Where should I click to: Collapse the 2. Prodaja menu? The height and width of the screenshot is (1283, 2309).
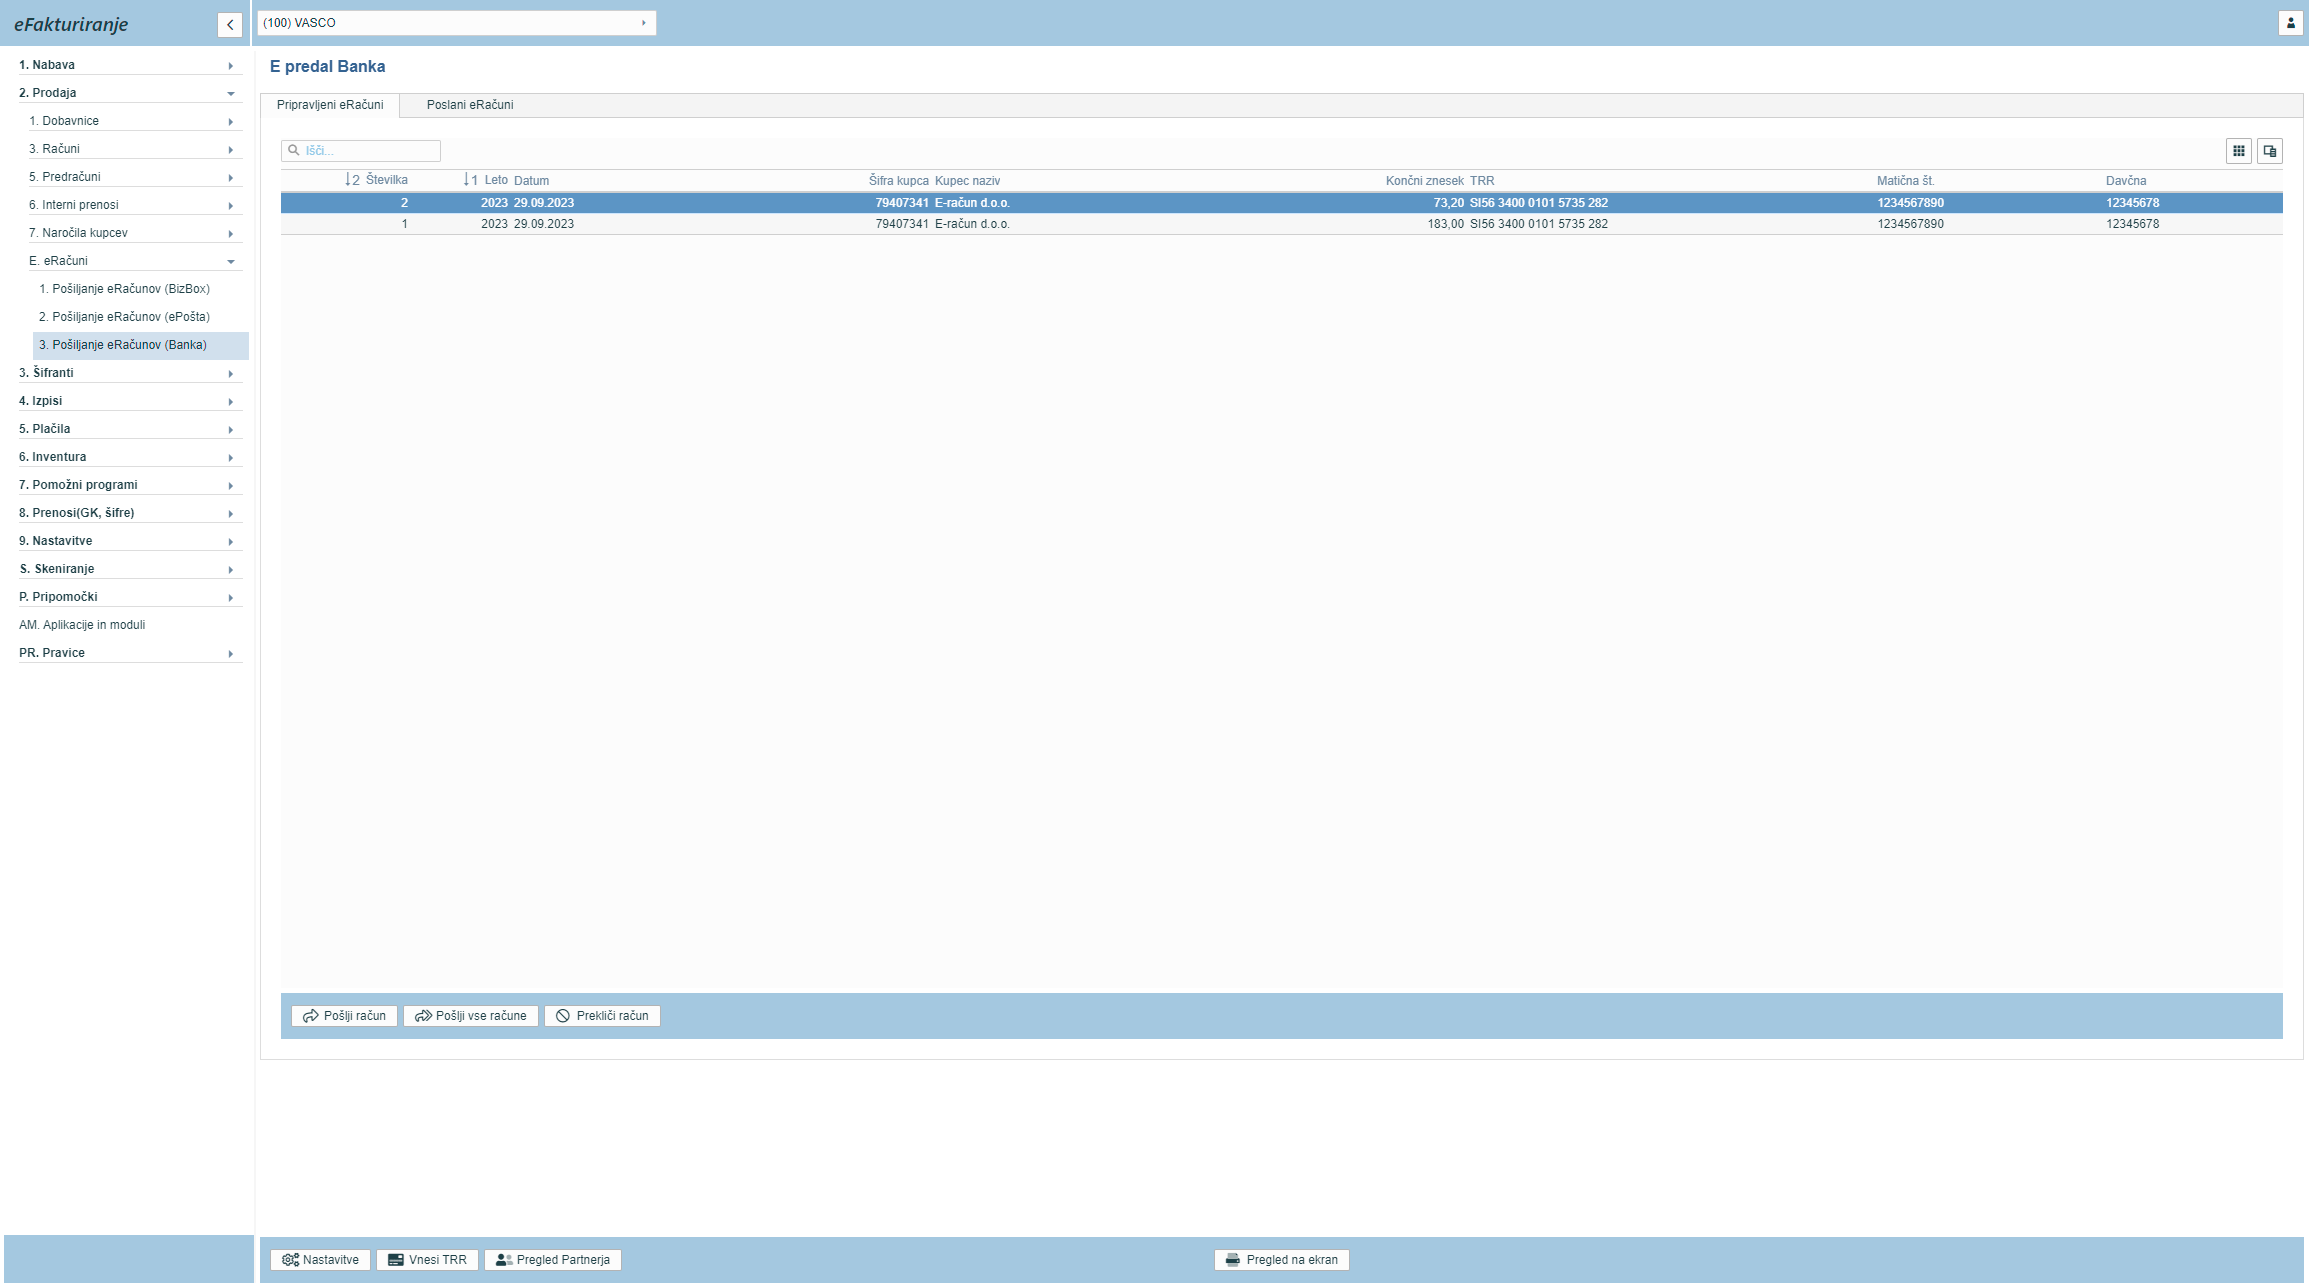pyautogui.click(x=130, y=93)
